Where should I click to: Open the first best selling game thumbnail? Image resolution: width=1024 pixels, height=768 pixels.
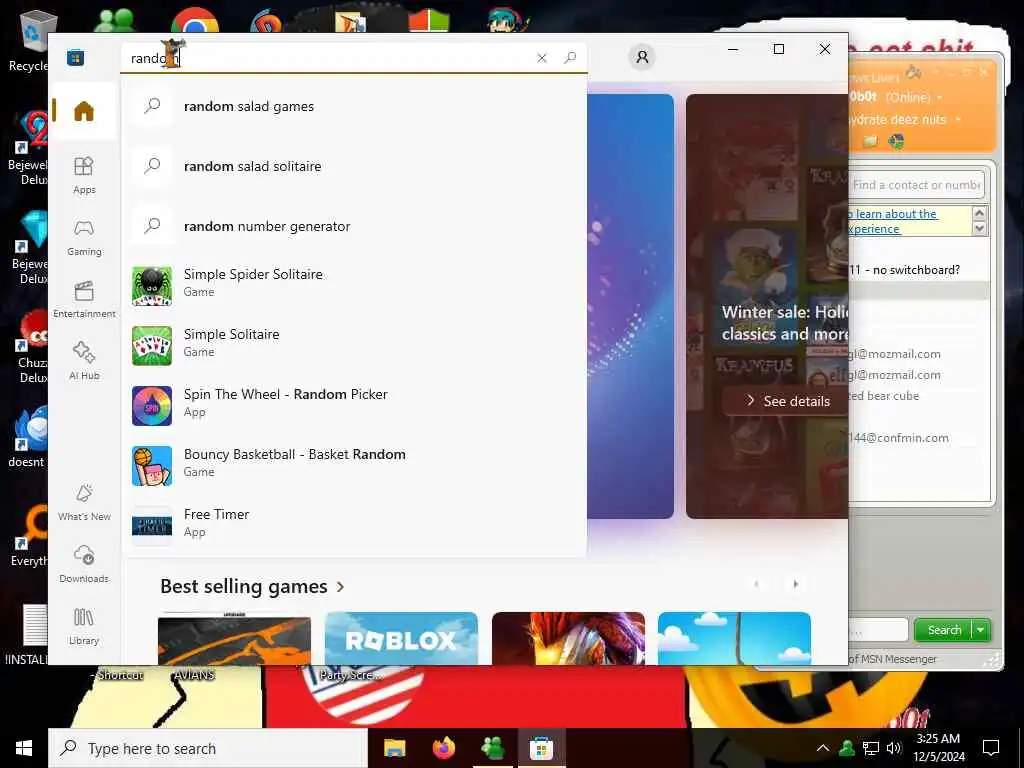click(x=234, y=638)
